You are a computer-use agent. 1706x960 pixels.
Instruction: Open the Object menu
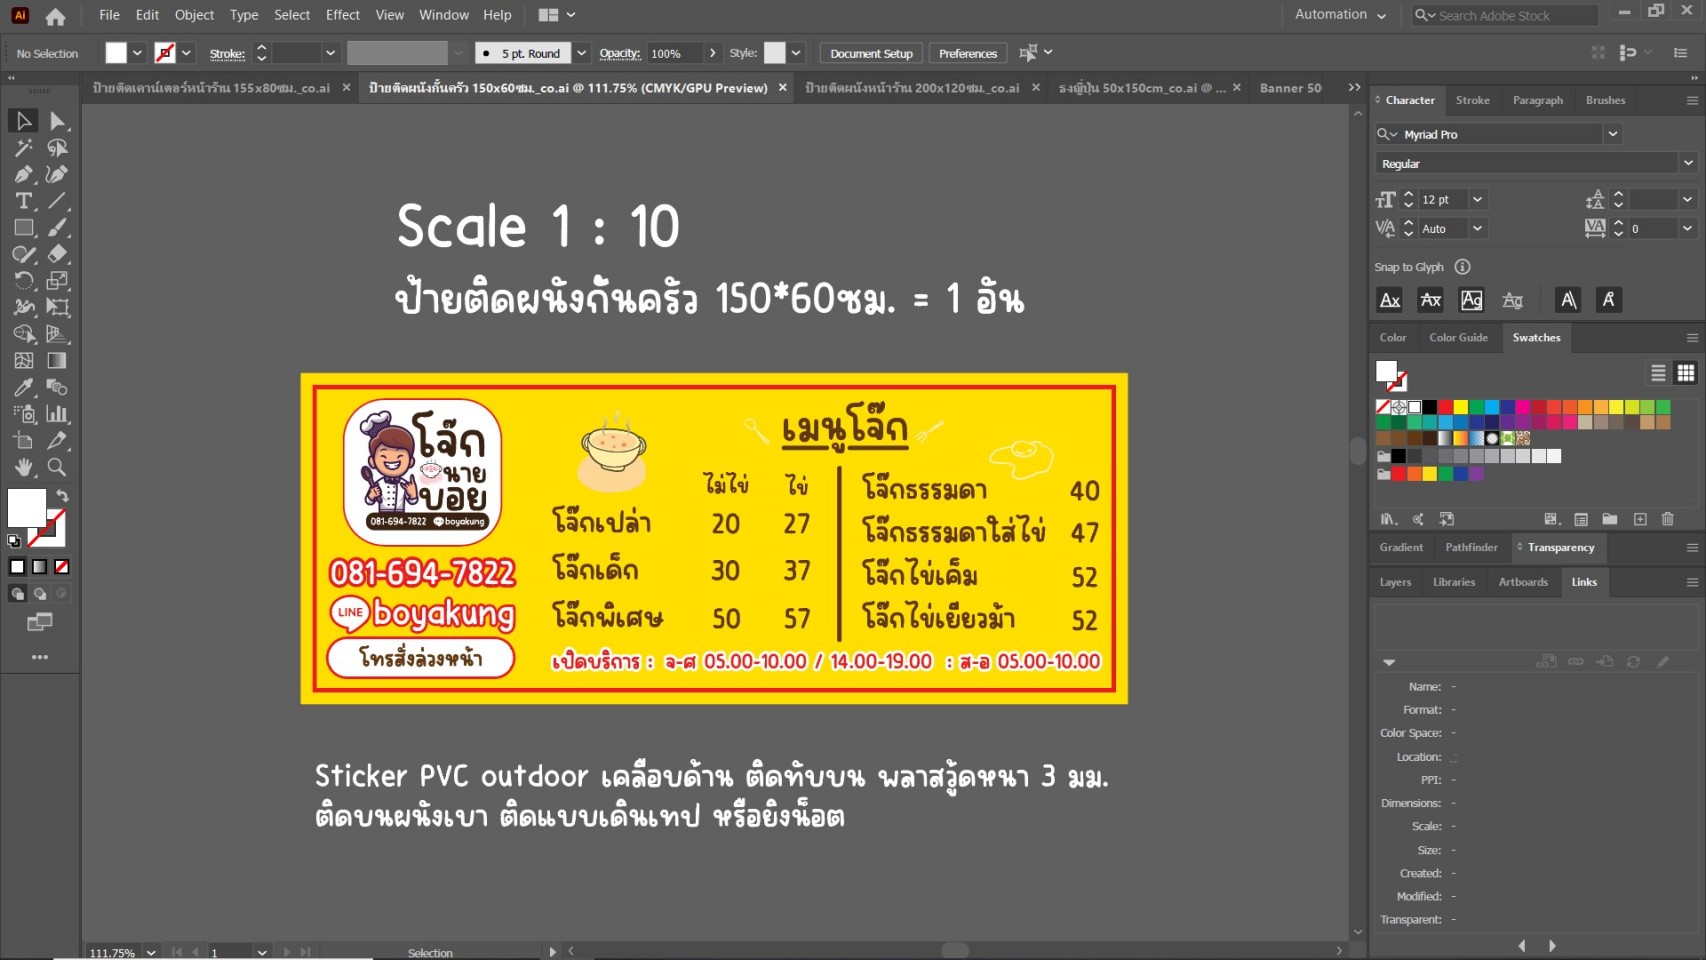tap(194, 15)
